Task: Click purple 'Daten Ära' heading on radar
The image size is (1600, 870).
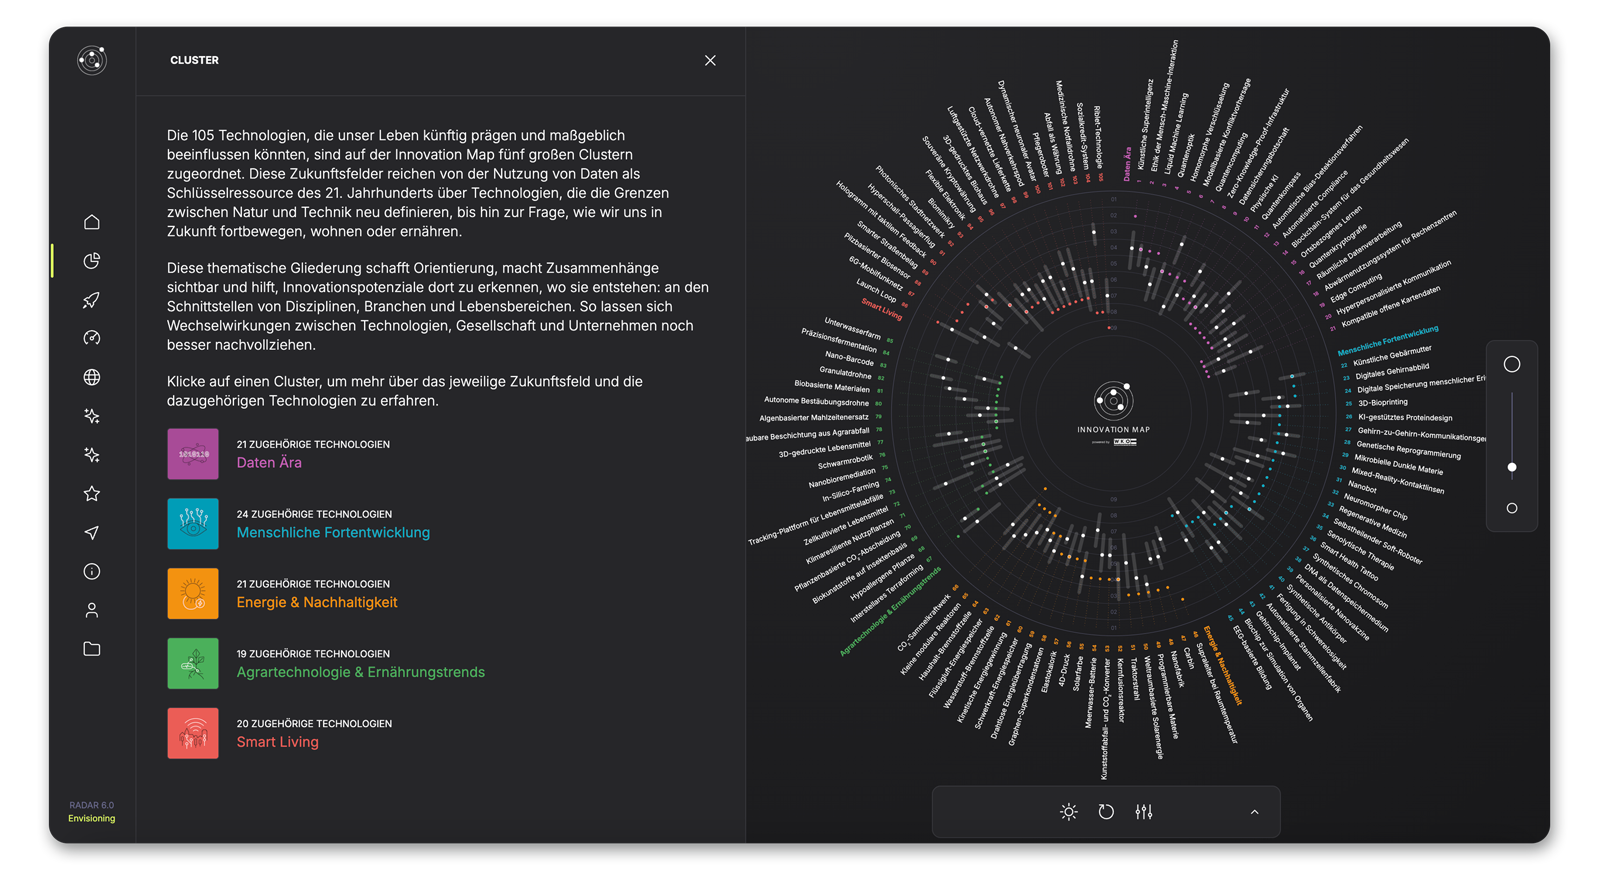Action: 1127,164
